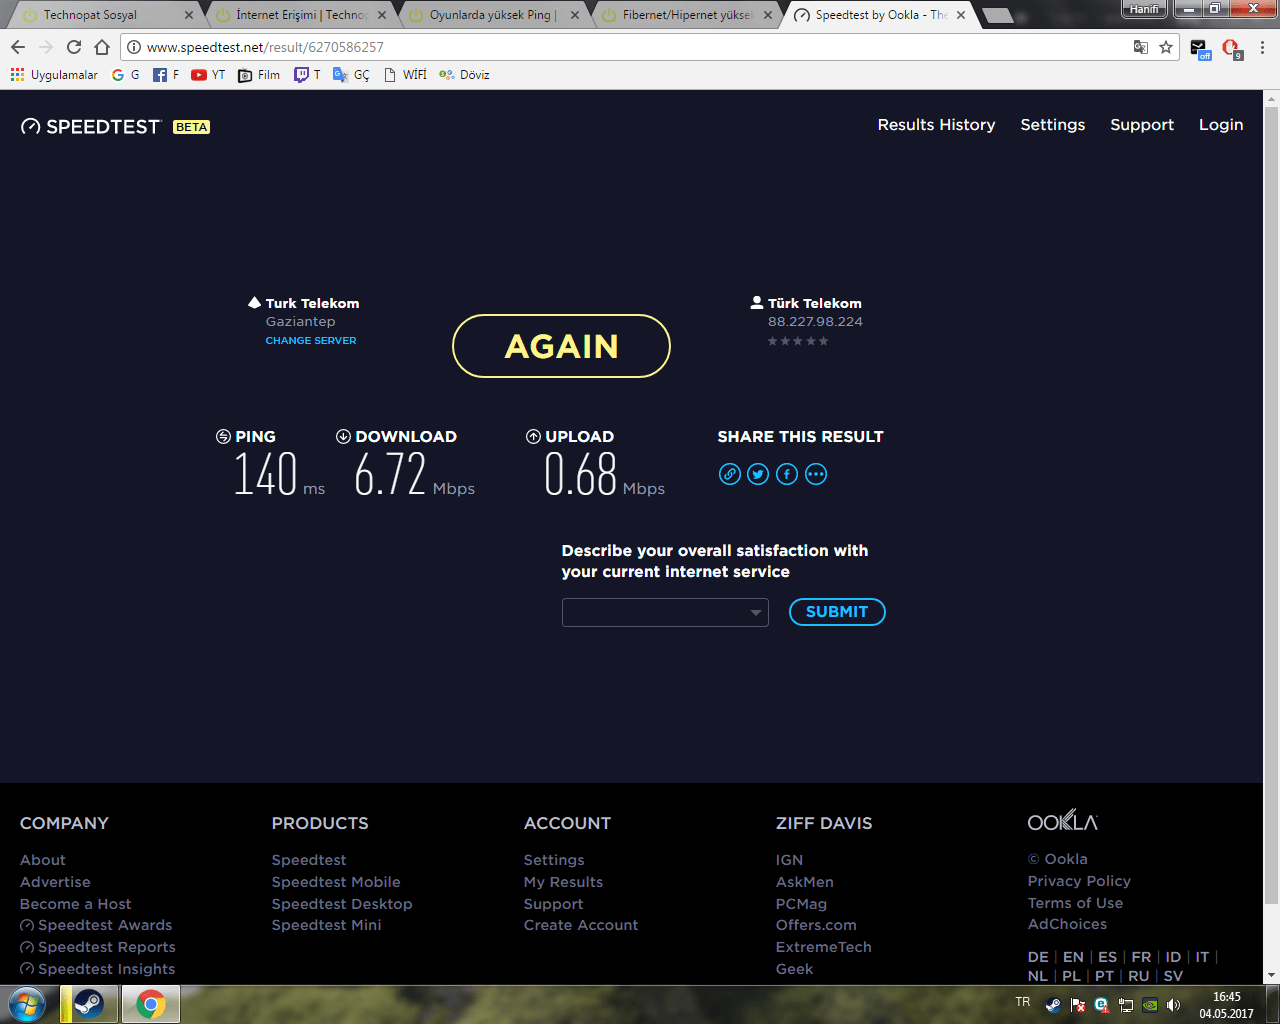
Task: Open the Facebook bookmark labeled F
Action: (x=166, y=75)
